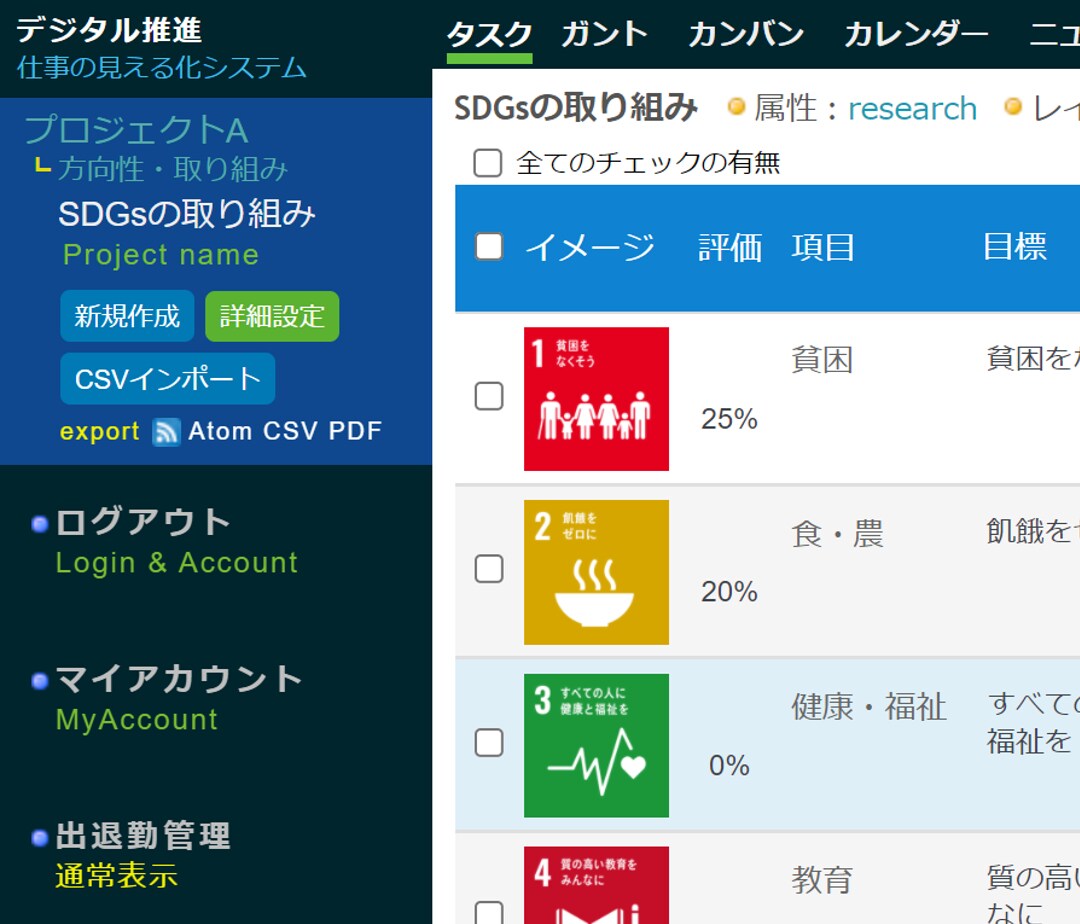This screenshot has width=1080, height=924.
Task: Switch to the ガント tab
Action: pyautogui.click(x=604, y=34)
